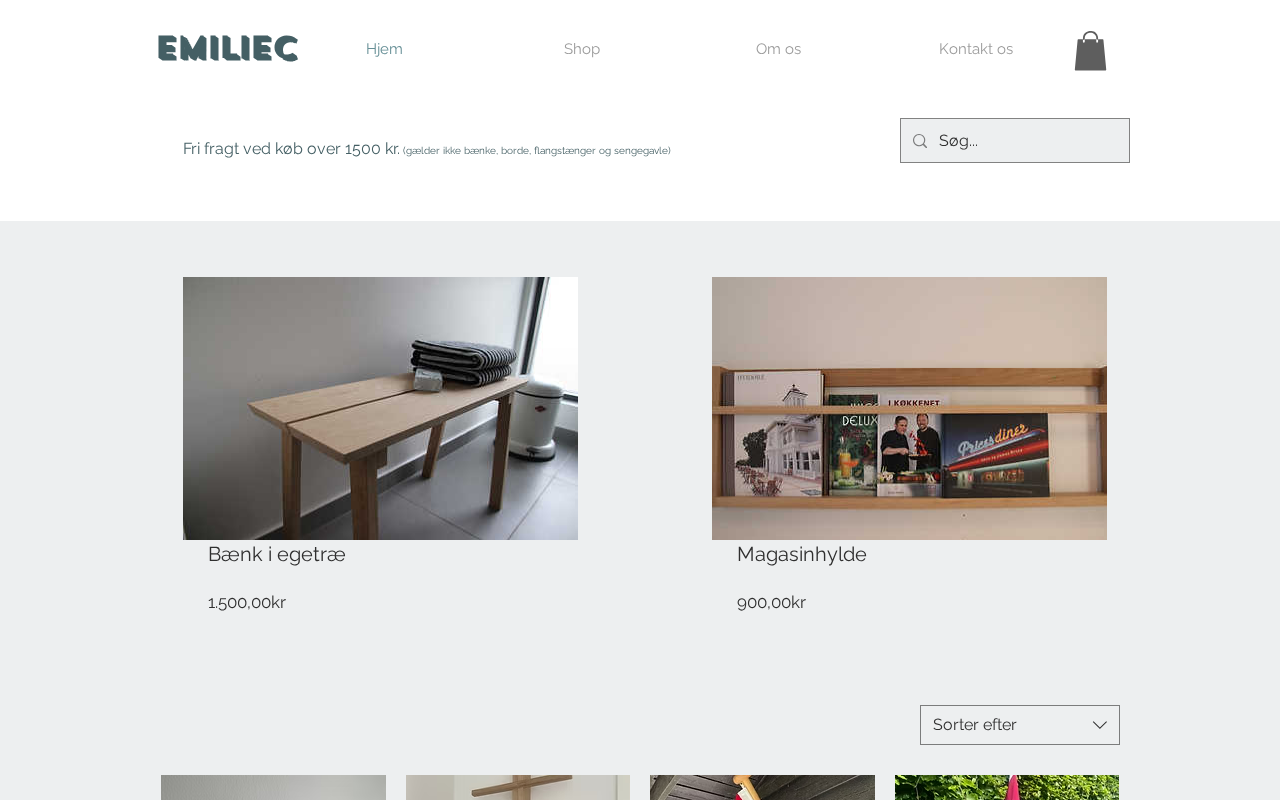Open the green foliage product thumbnail

click(x=1007, y=788)
